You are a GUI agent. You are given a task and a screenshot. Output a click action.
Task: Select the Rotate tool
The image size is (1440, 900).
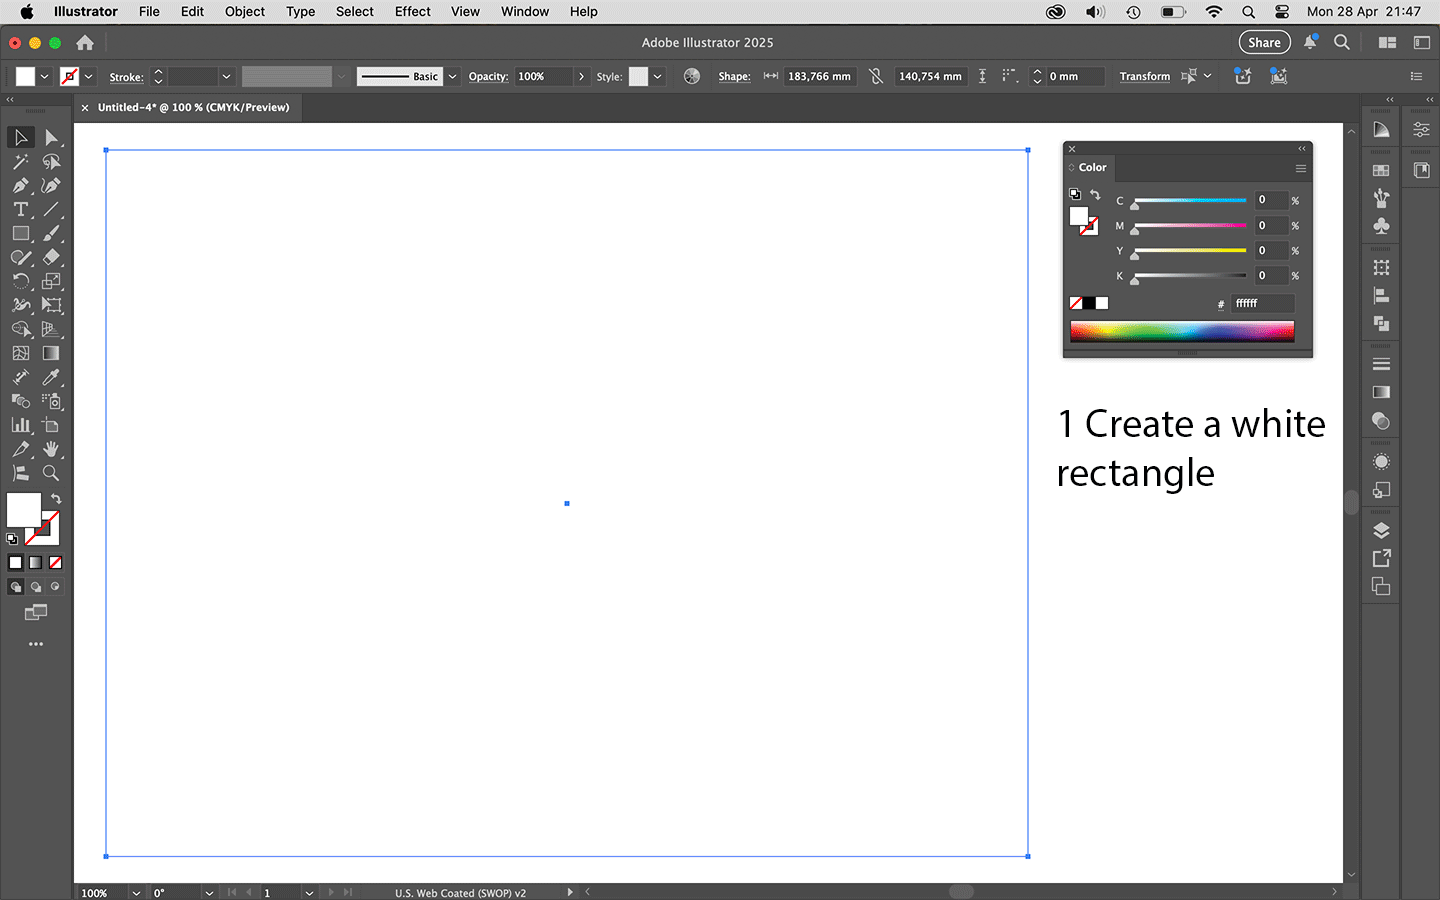pos(20,281)
